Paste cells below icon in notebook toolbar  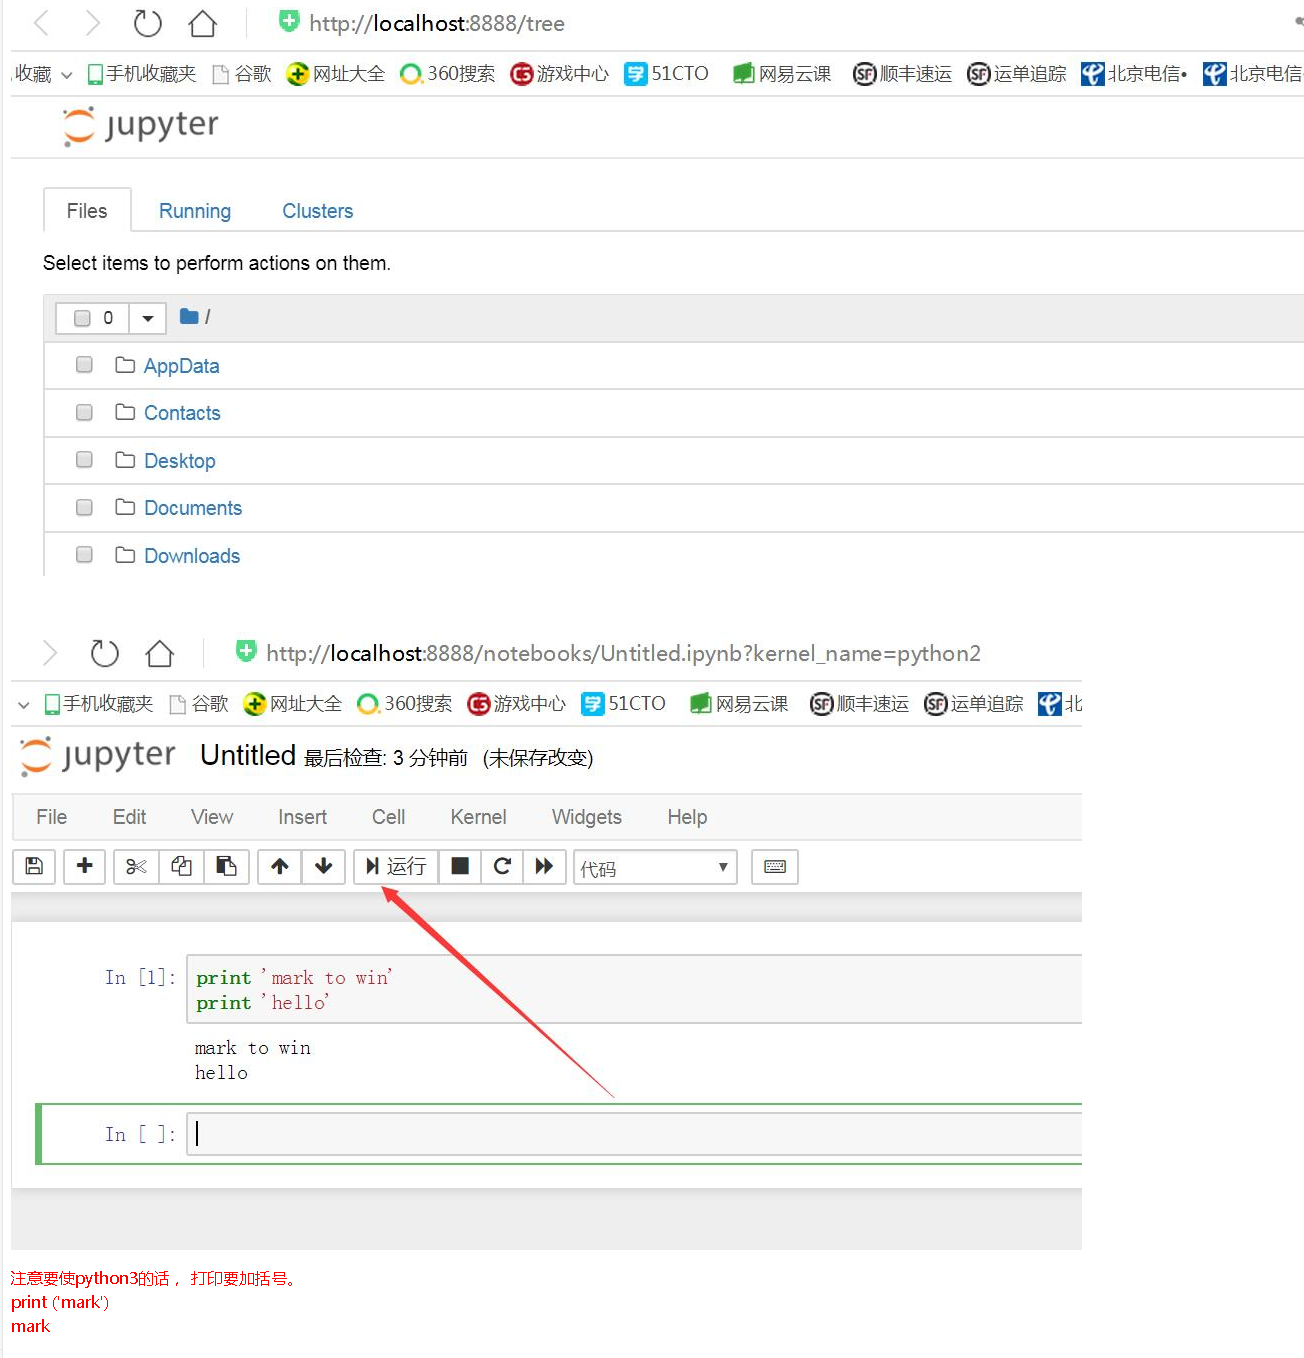tap(226, 866)
